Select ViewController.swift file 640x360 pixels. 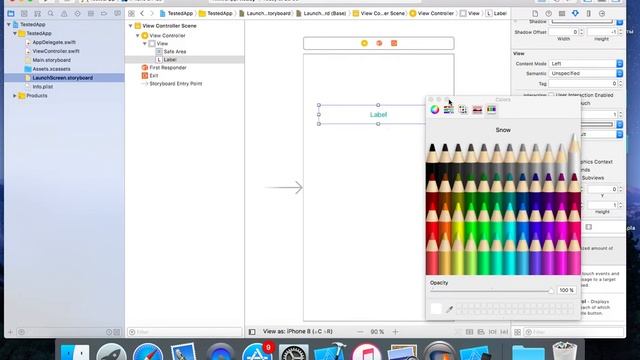point(56,51)
